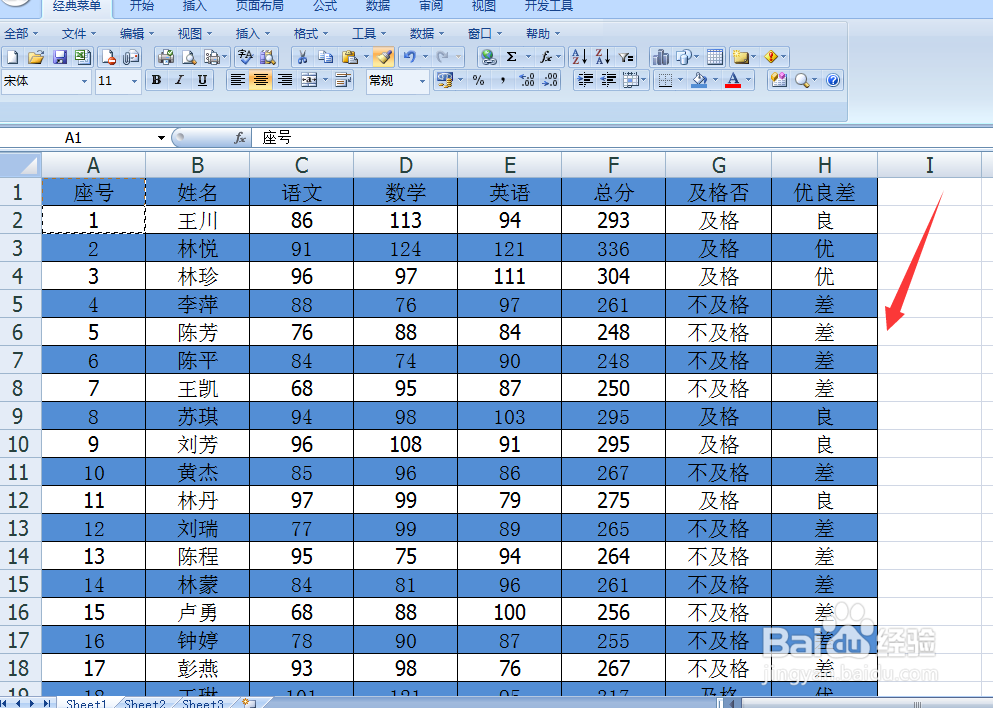
Task: Open a file with the folder icon
Action: coord(35,58)
